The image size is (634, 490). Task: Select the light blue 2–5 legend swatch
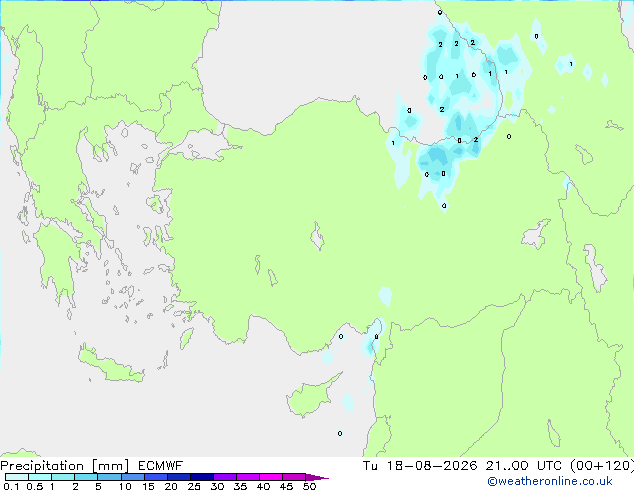(86, 477)
